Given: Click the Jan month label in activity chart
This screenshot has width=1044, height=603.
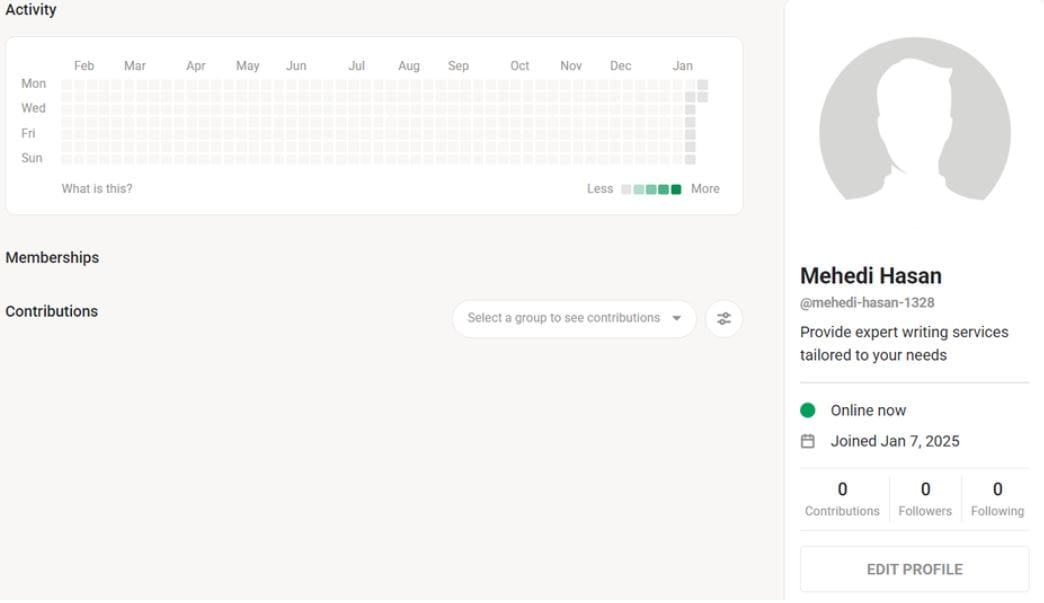Looking at the screenshot, I should [682, 66].
